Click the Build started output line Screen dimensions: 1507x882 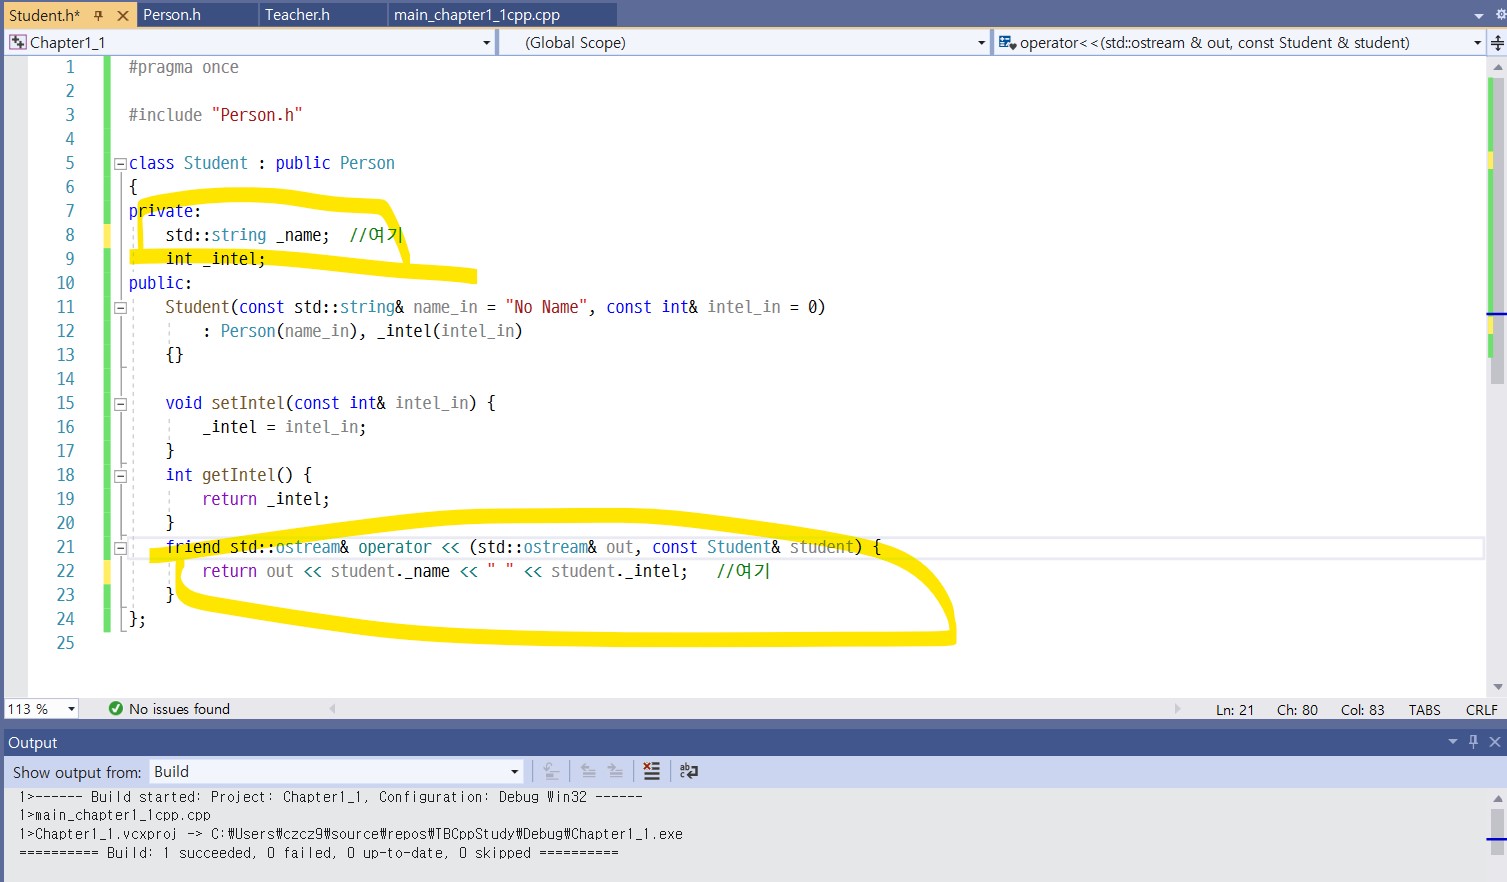coord(331,798)
